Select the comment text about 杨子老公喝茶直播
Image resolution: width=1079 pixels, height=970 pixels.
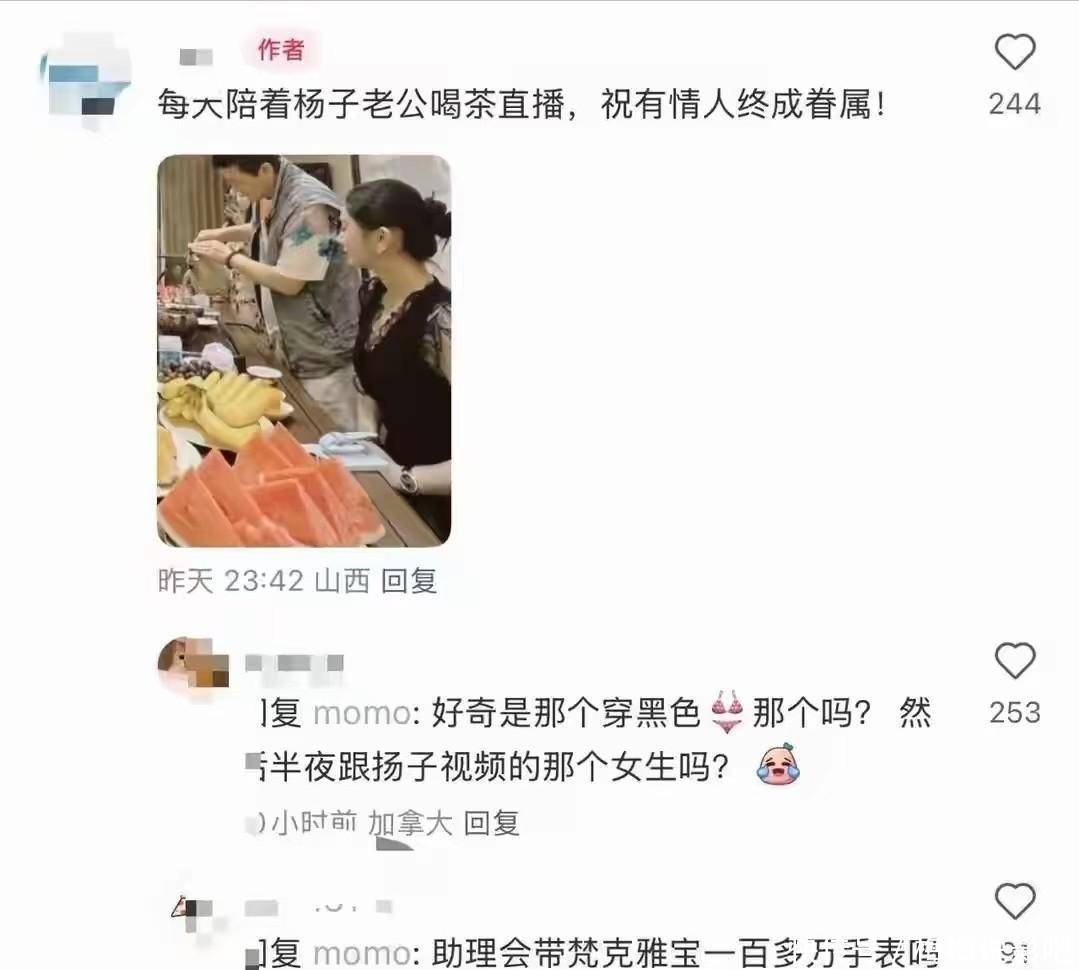pos(522,105)
